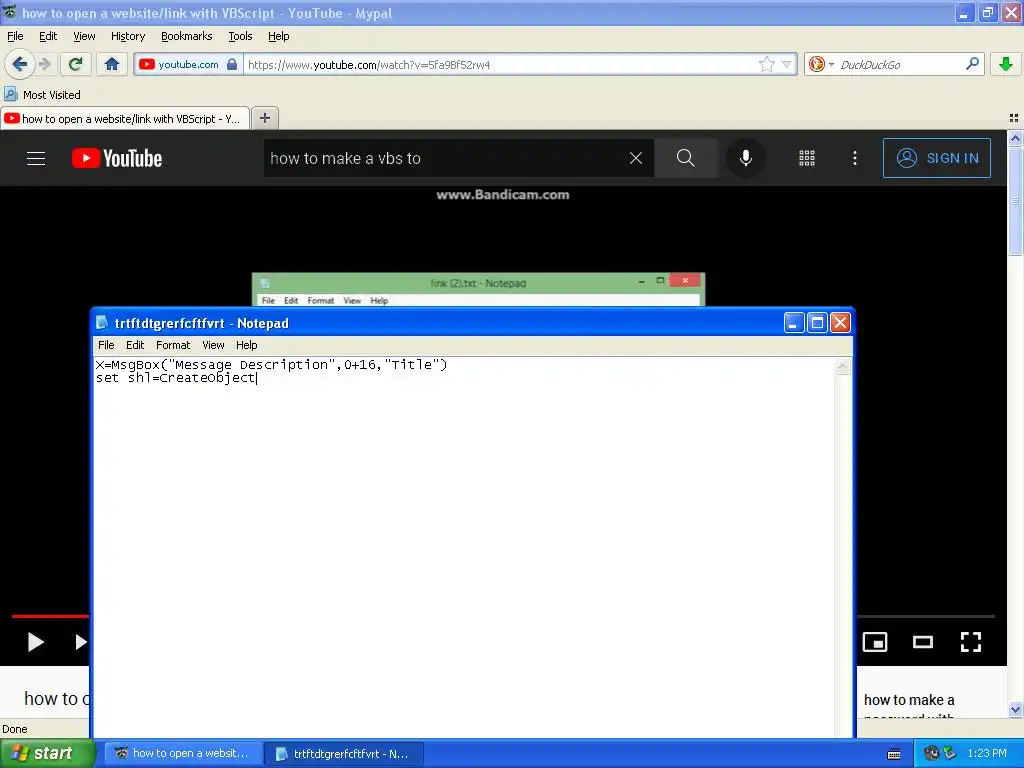Open the browser Help menu
The width and height of the screenshot is (1024, 768).
[278, 36]
